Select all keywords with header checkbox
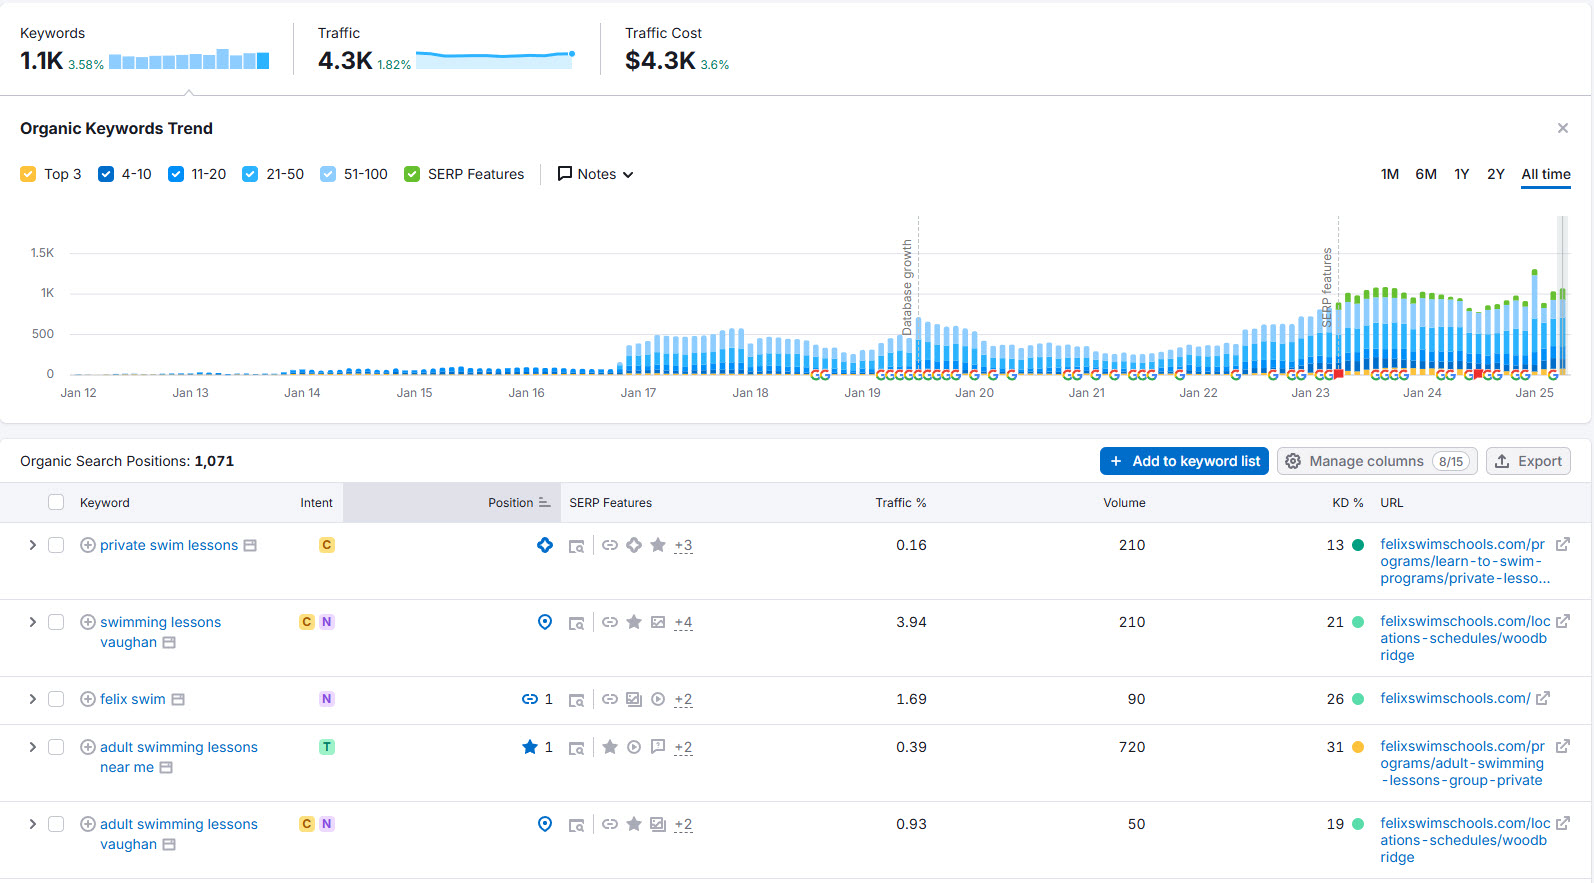Image resolution: width=1594 pixels, height=883 pixels. click(56, 502)
